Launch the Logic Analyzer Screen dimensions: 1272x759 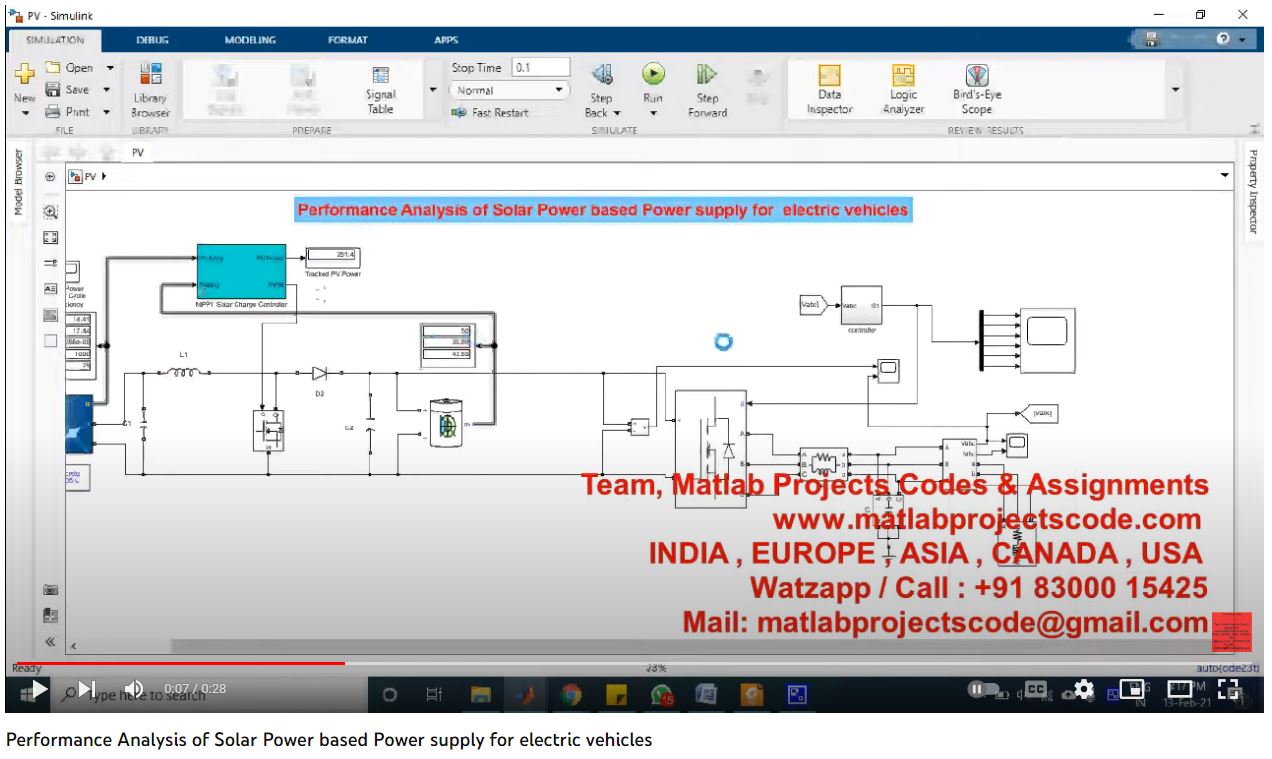(x=903, y=89)
